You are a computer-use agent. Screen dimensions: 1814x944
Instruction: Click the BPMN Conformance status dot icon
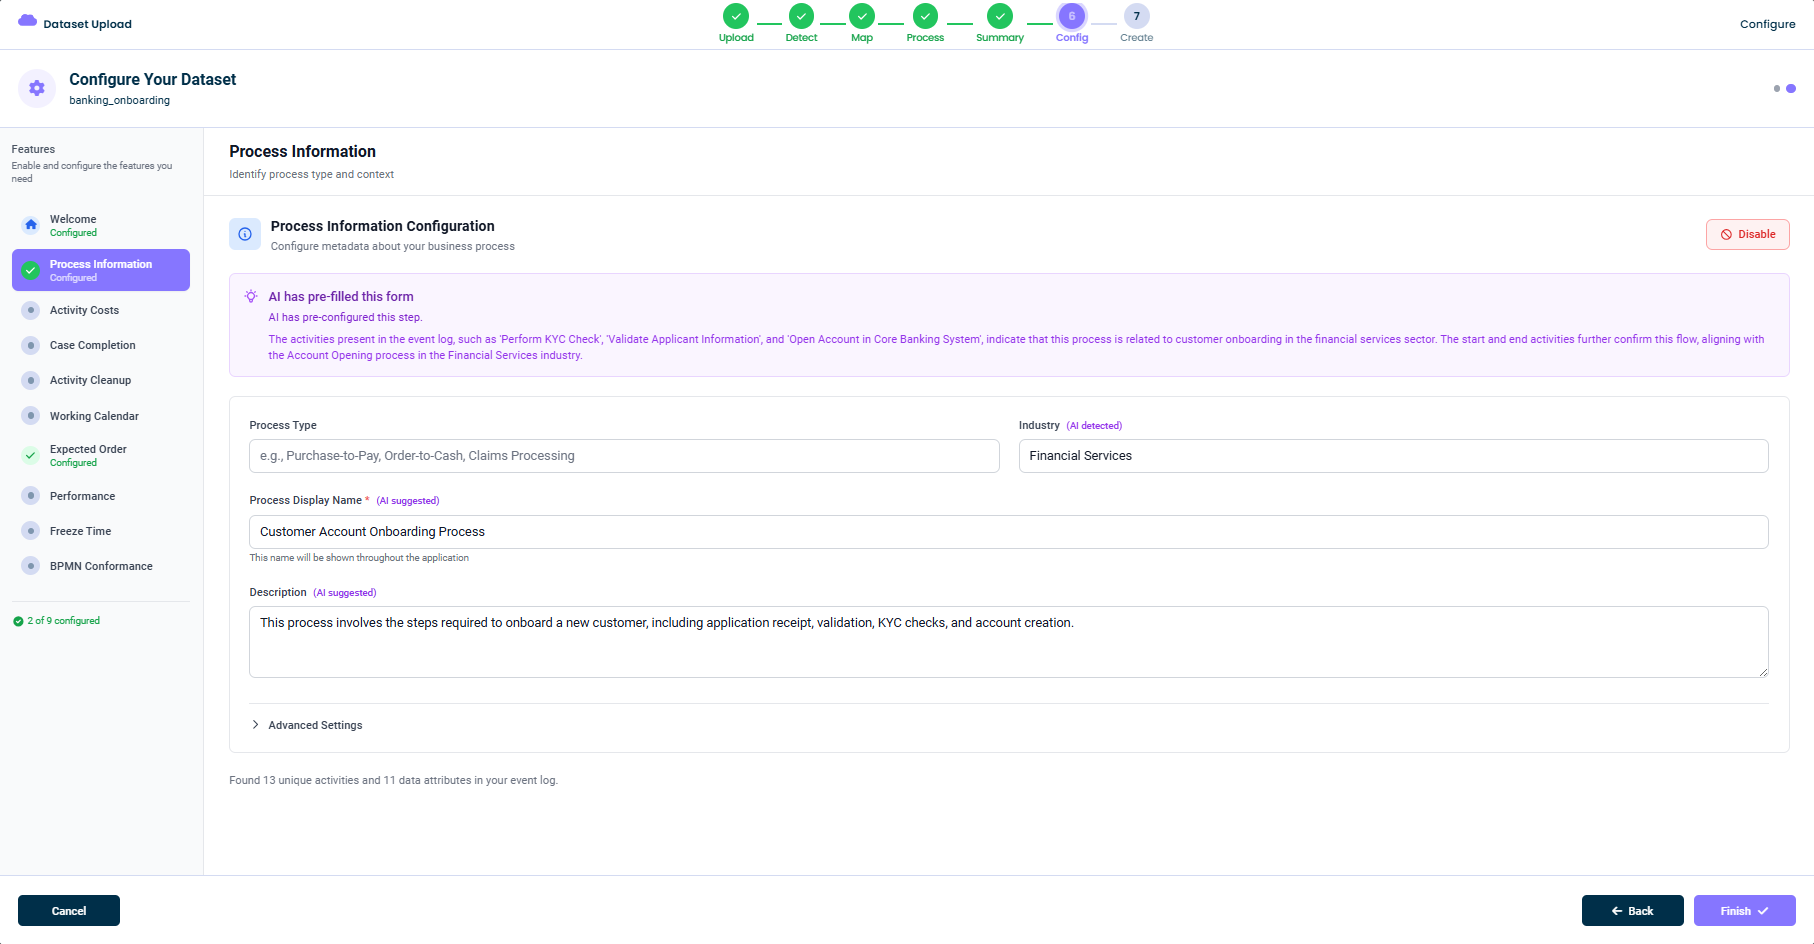31,566
